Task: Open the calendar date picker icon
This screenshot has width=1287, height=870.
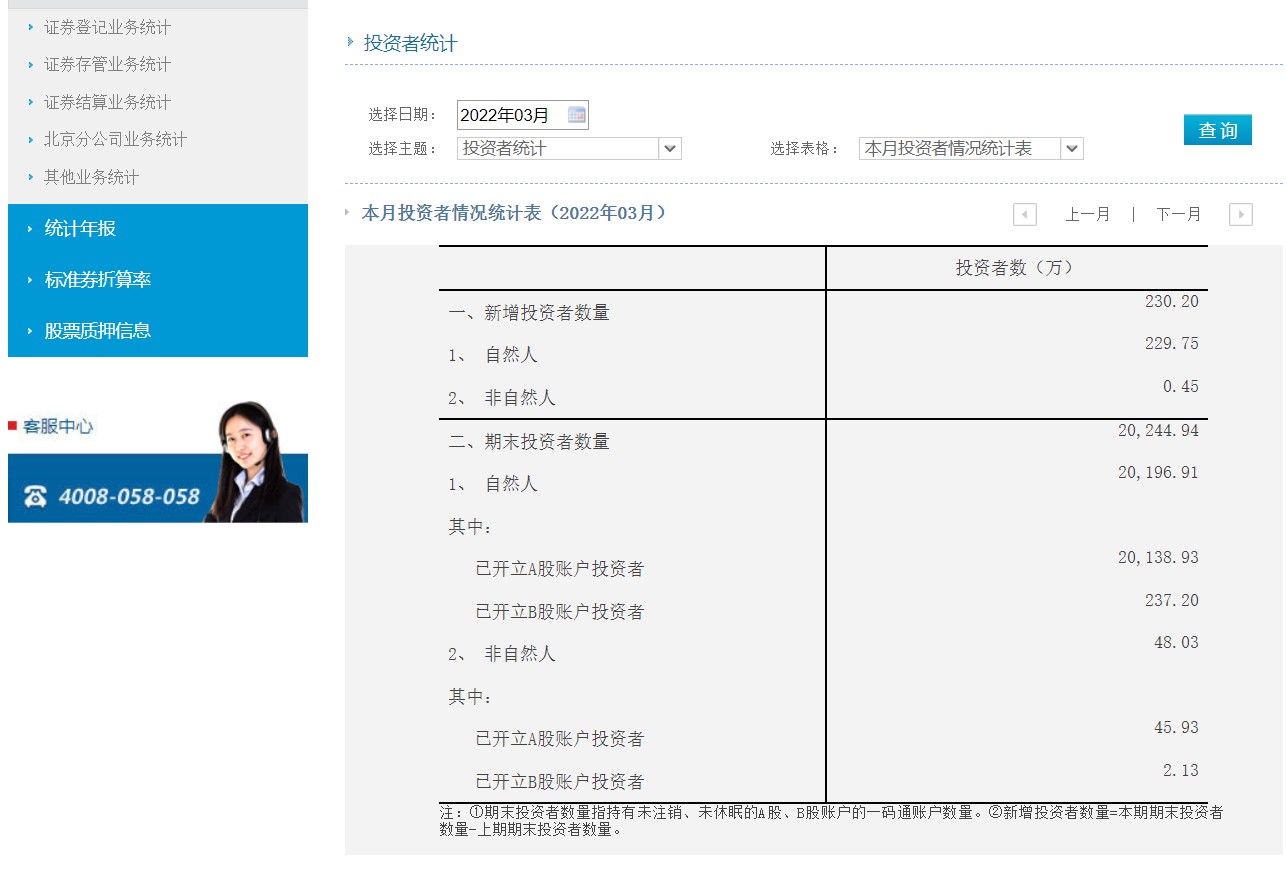Action: pyautogui.click(x=576, y=114)
